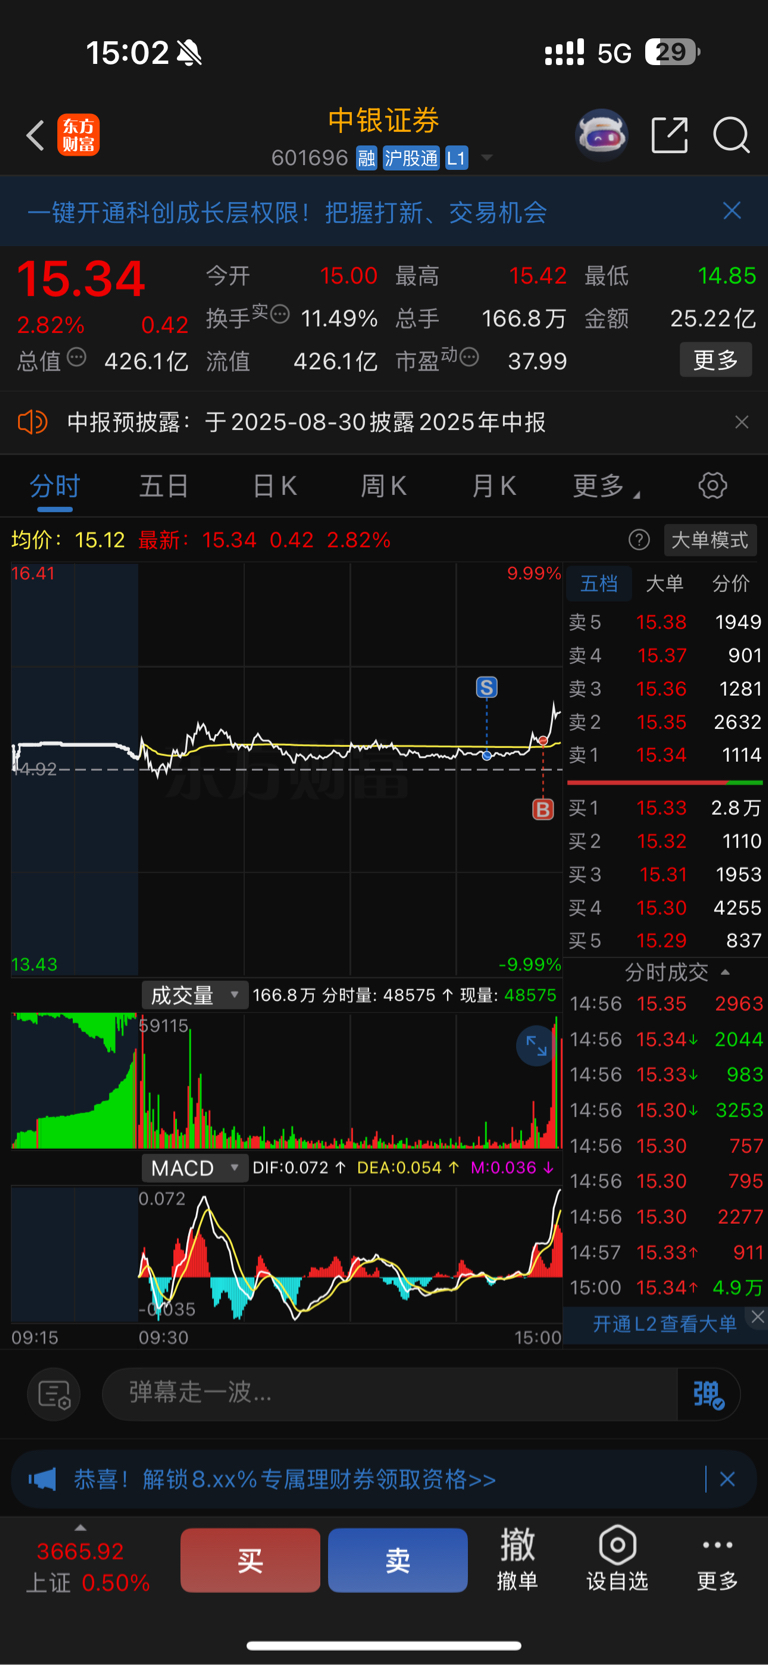This screenshot has height=1665, width=768.
Task: Tap the 沪股通 badge
Action: click(411, 158)
